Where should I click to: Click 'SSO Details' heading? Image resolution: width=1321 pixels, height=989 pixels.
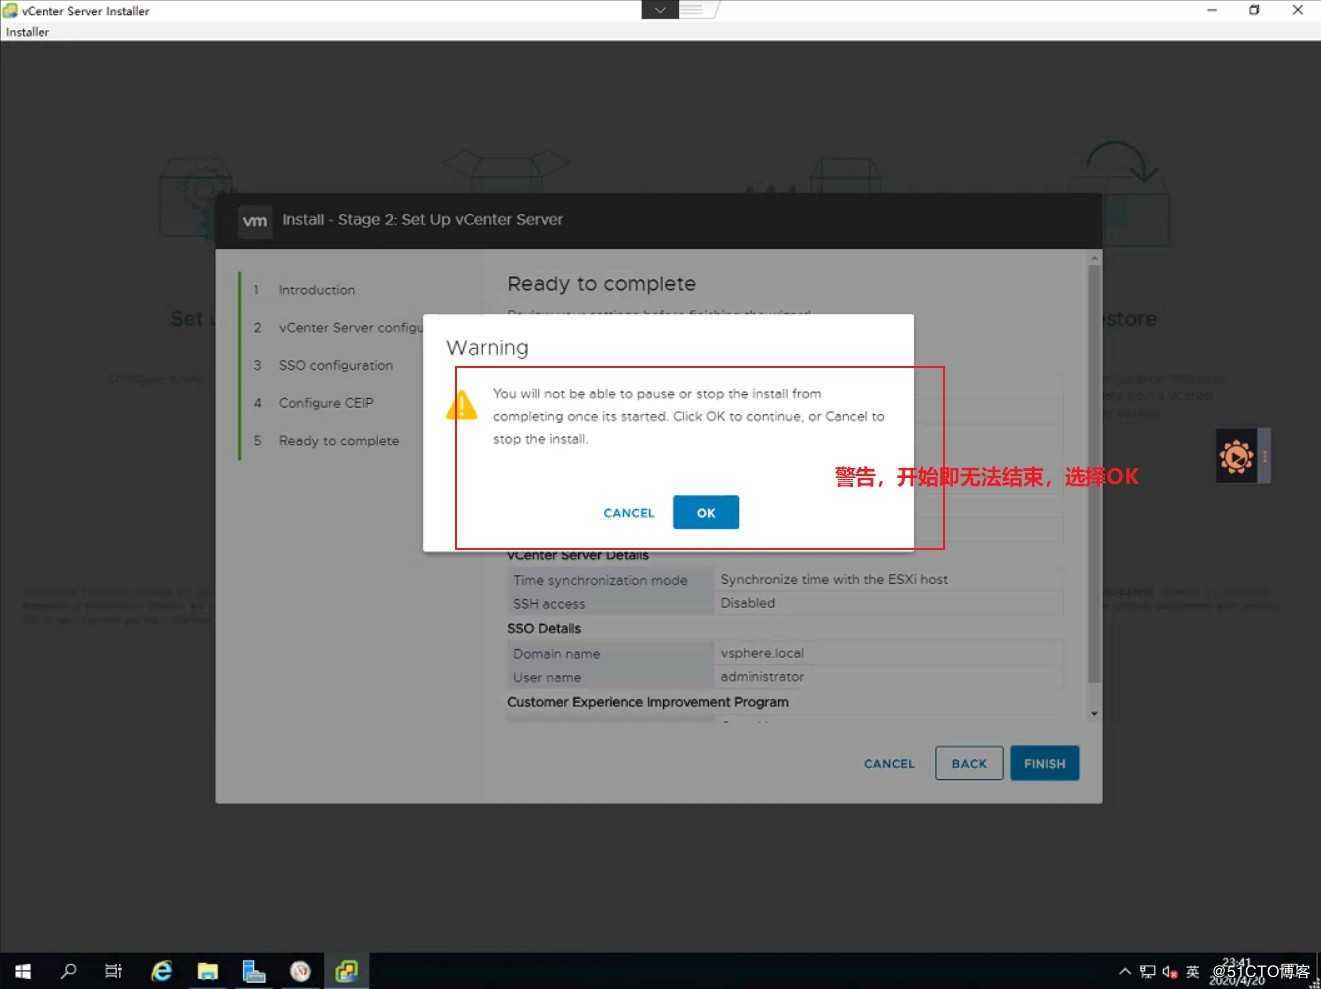[x=544, y=628]
